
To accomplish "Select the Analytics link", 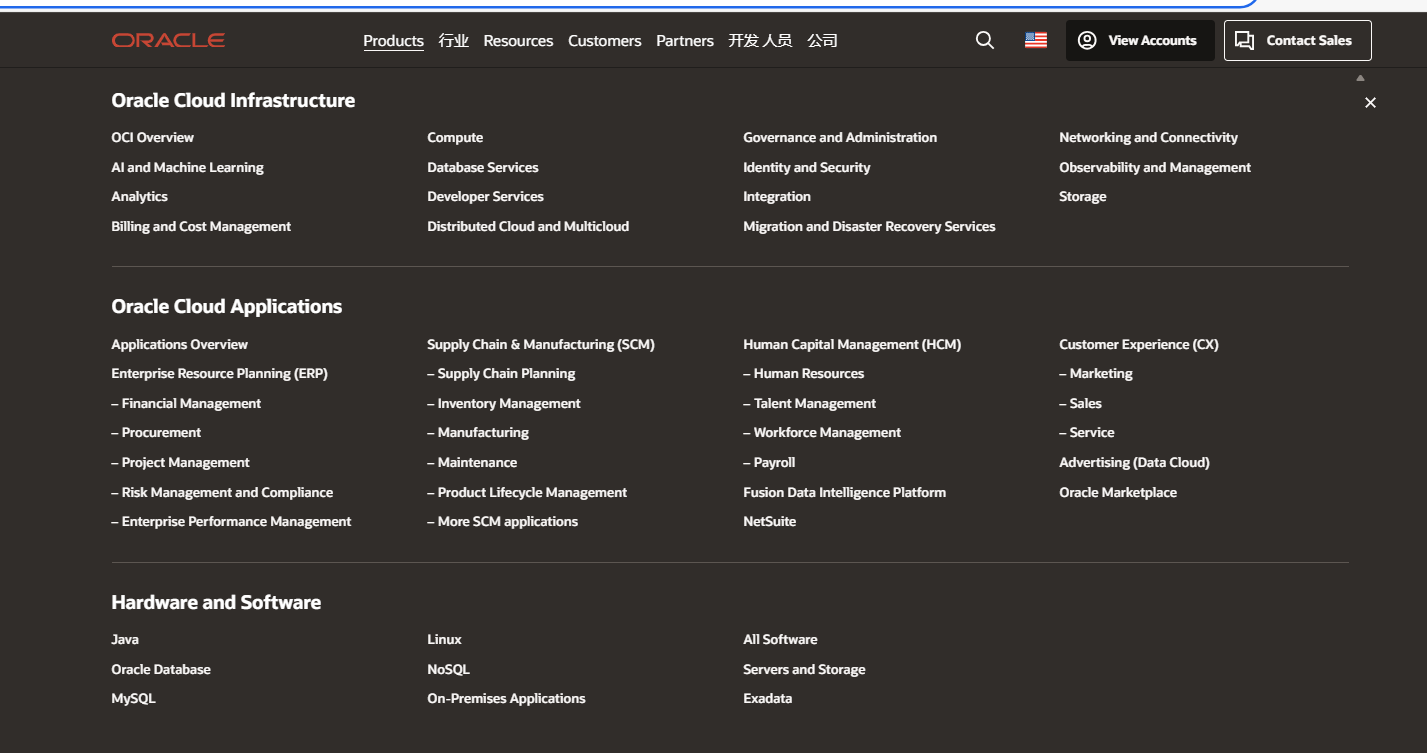I will [140, 197].
